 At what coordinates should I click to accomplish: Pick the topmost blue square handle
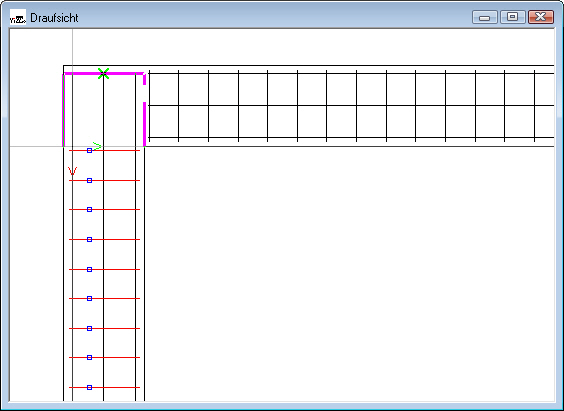[90, 151]
